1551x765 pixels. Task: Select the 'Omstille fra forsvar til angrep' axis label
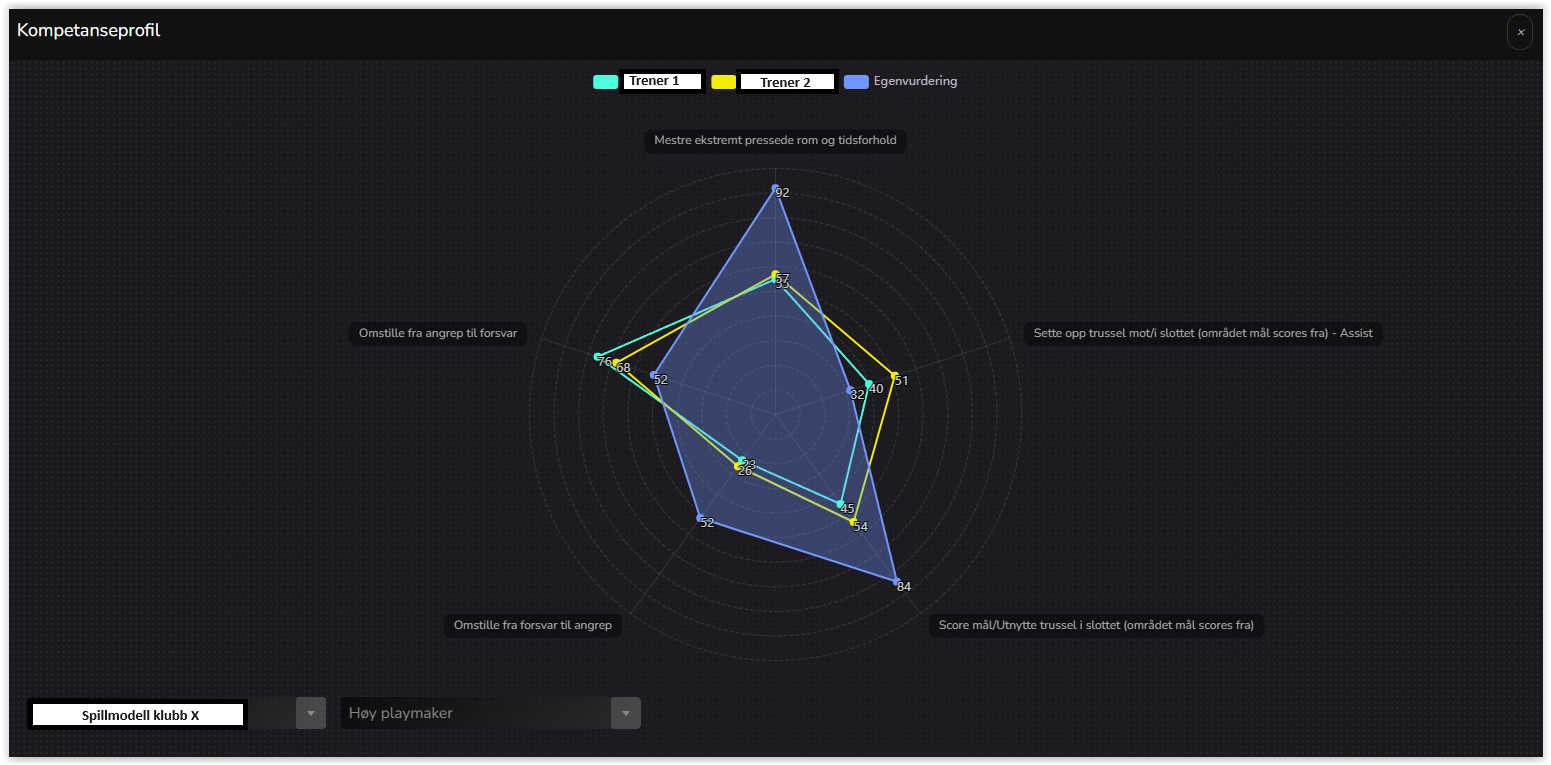click(532, 625)
